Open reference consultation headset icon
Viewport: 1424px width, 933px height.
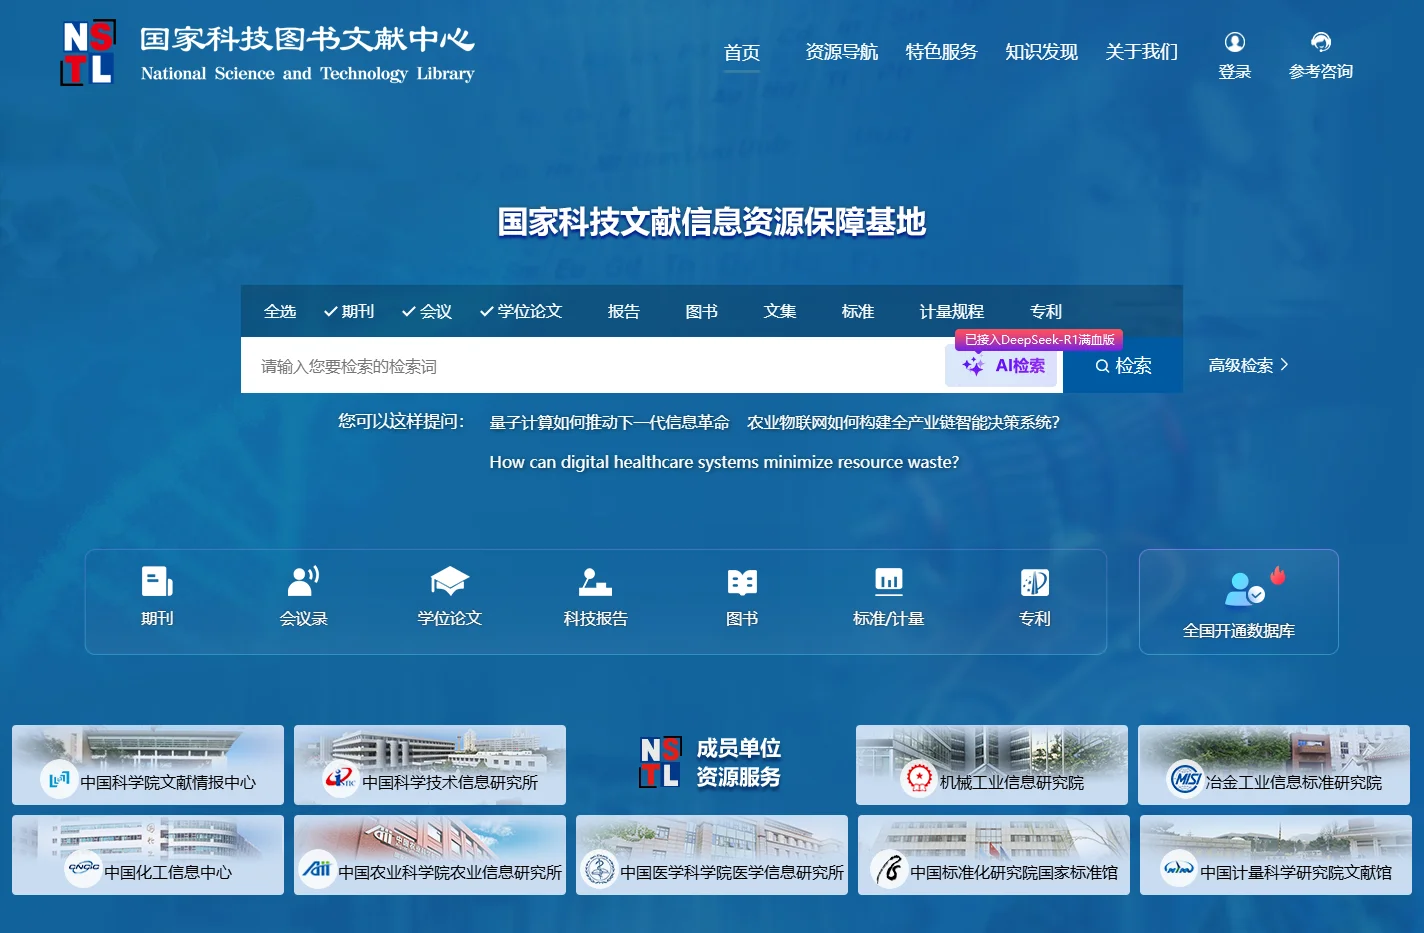1321,41
